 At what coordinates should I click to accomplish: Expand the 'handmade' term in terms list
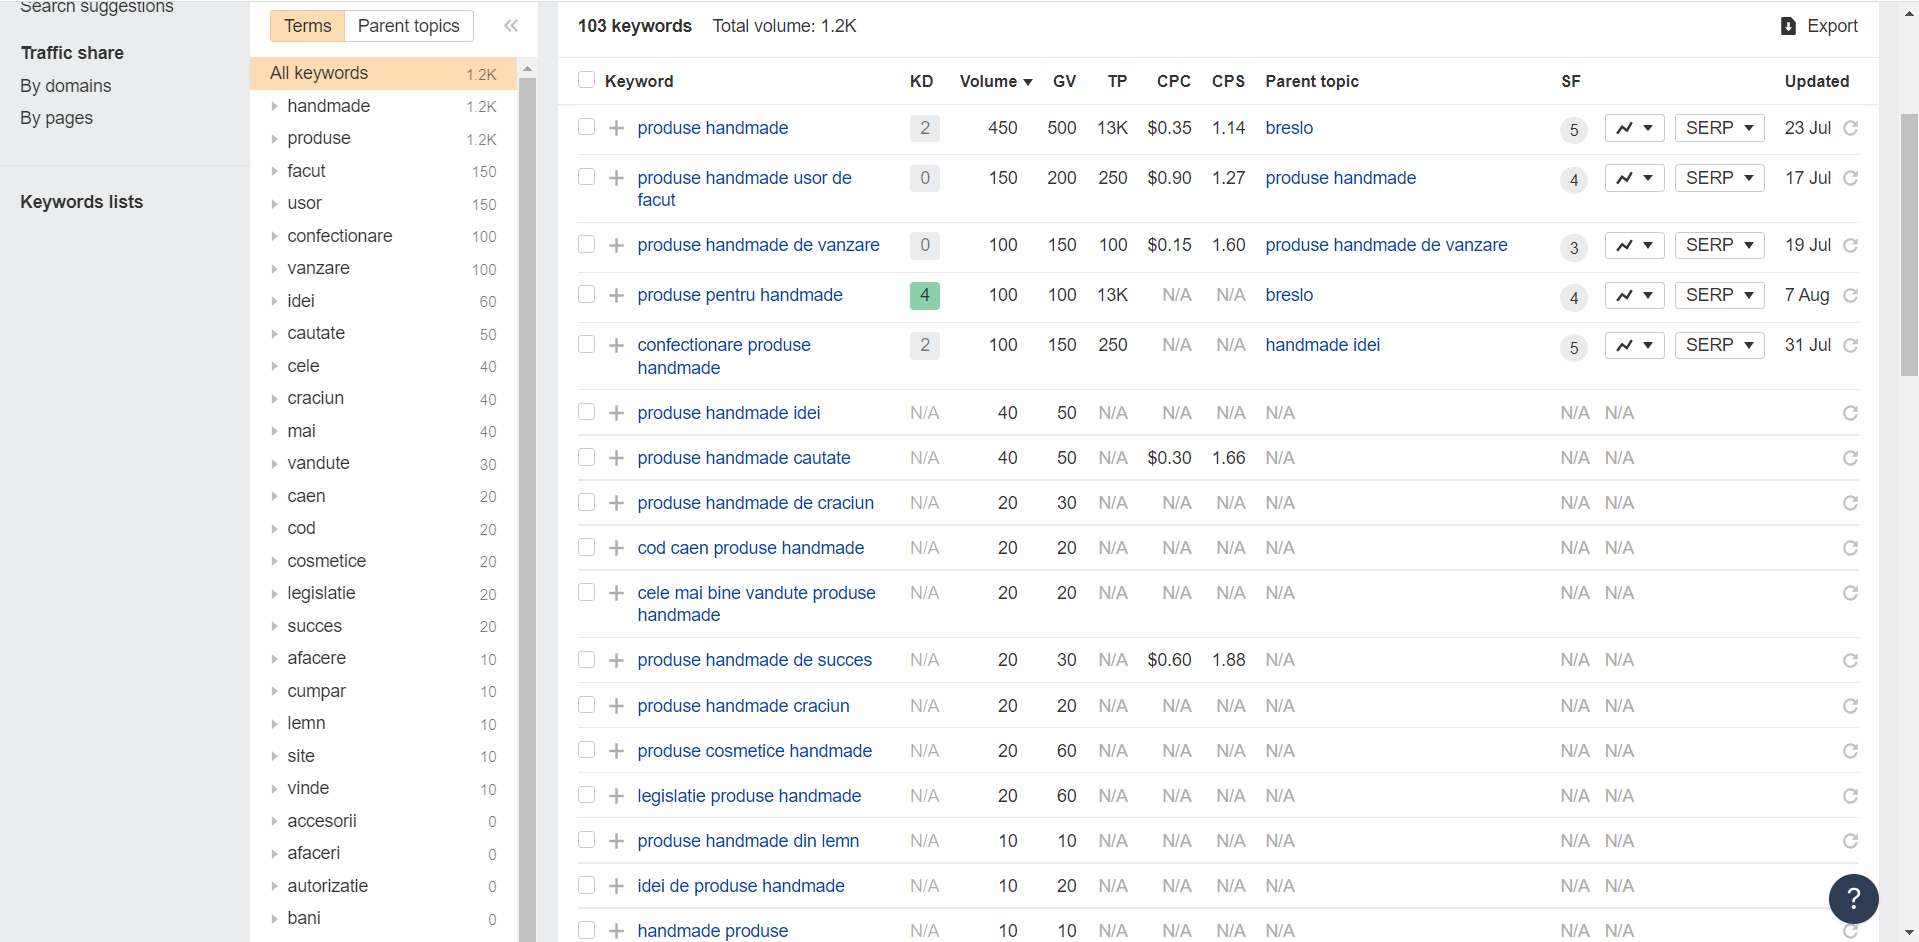point(274,106)
